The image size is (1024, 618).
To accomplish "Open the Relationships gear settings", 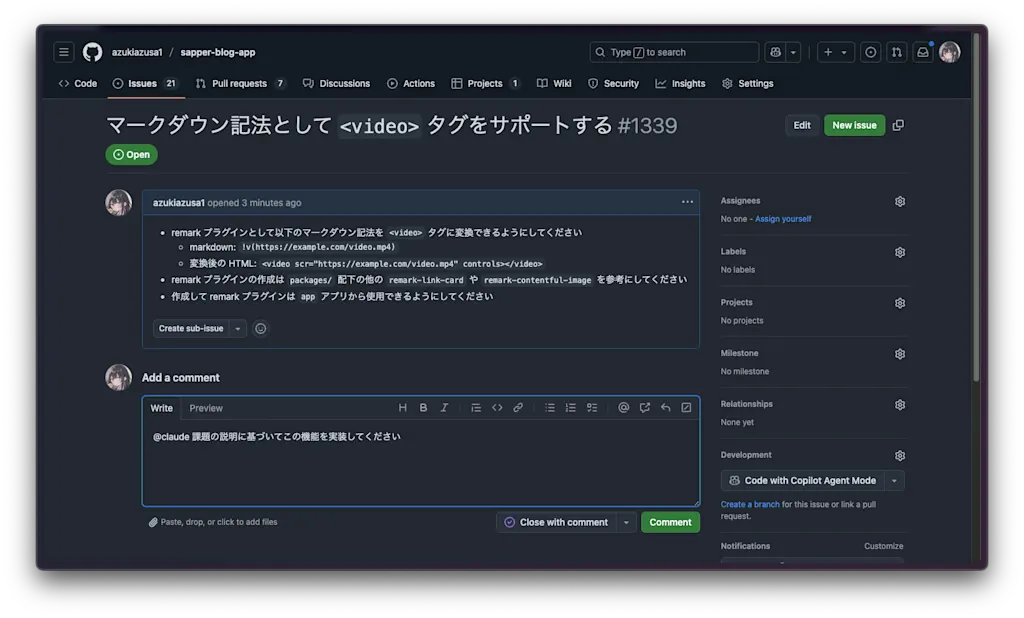I will tap(900, 405).
